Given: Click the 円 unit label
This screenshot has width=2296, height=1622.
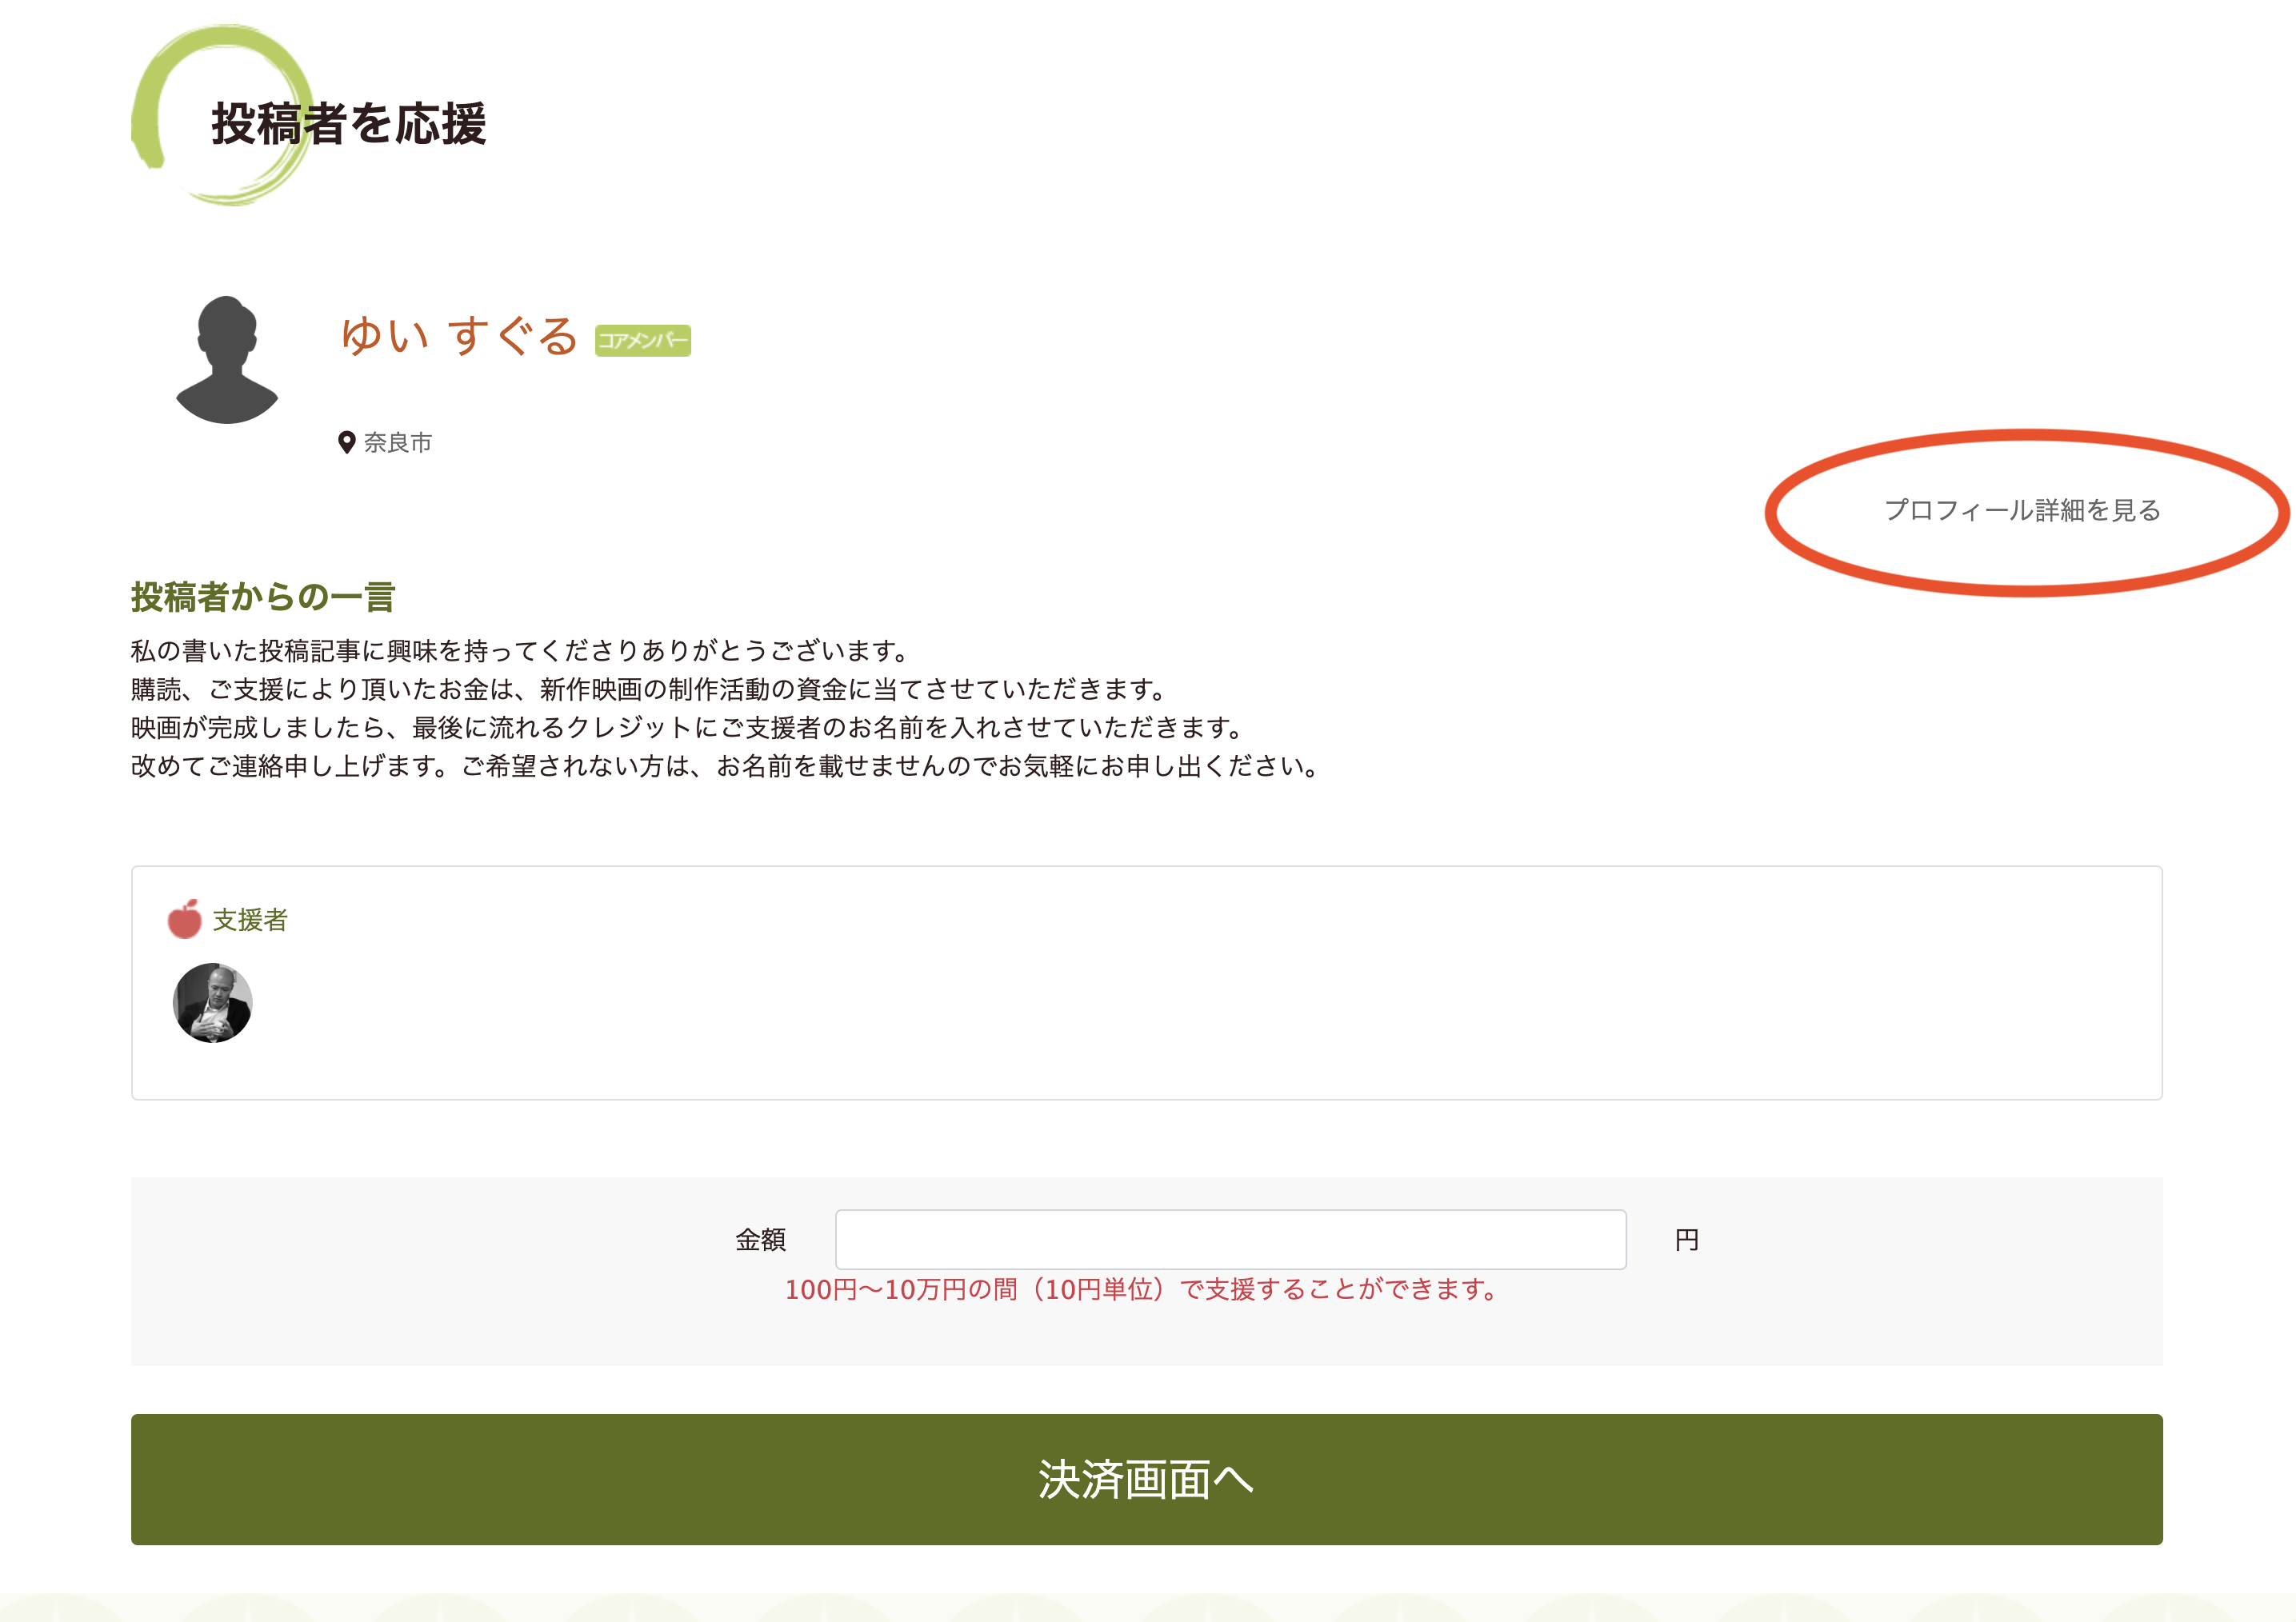Looking at the screenshot, I should click(1686, 1240).
